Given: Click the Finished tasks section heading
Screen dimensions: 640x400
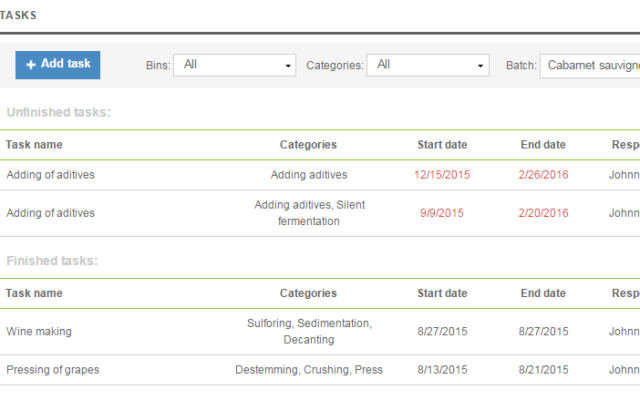Looking at the screenshot, I should click(52, 261).
